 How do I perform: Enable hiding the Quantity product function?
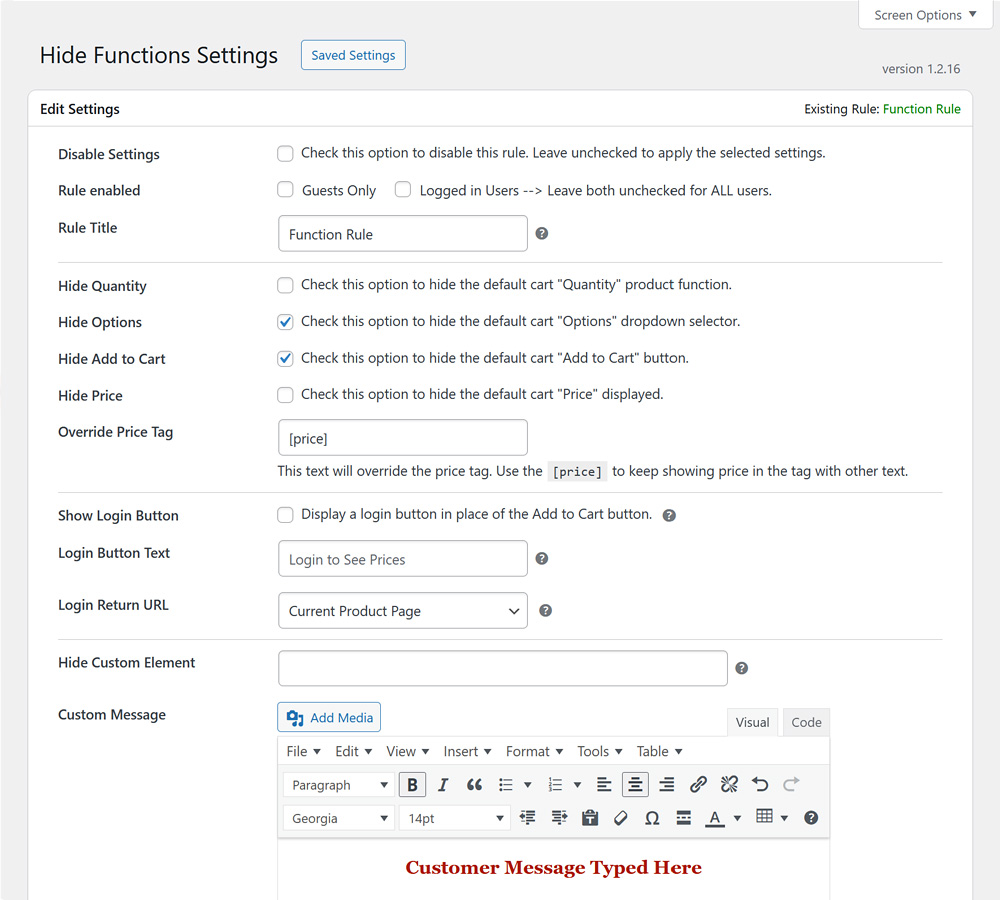click(x=285, y=285)
